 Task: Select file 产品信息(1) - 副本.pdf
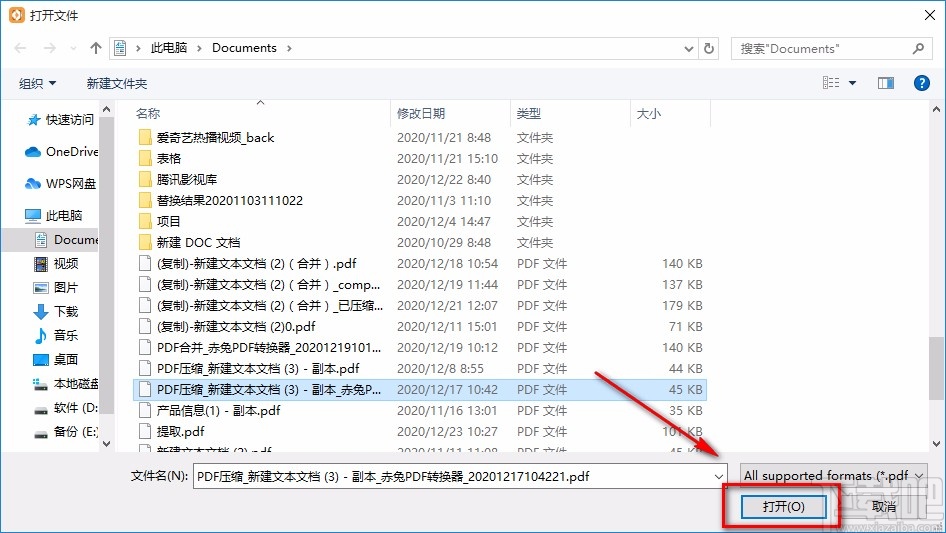[x=419, y=410]
